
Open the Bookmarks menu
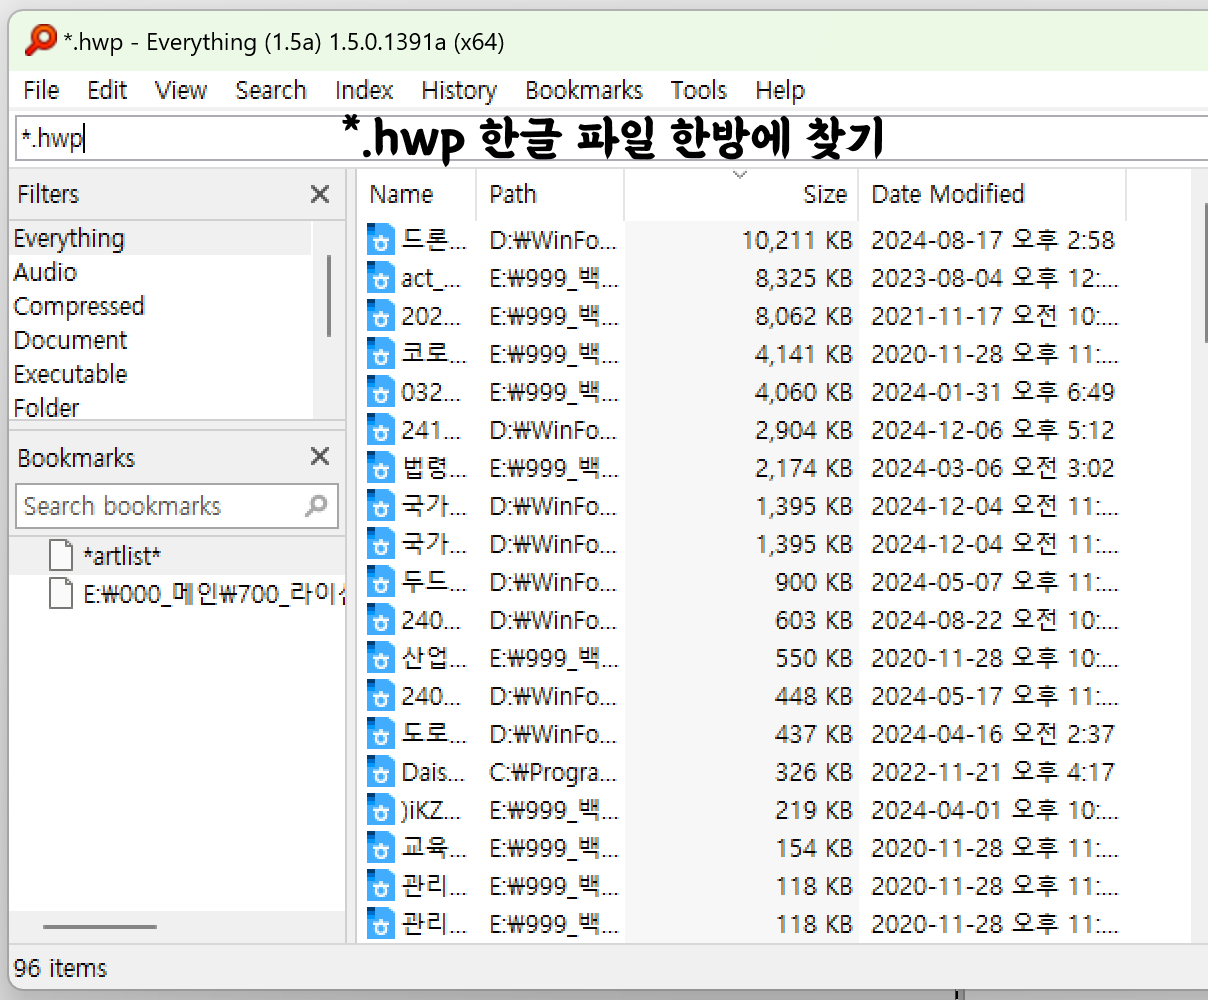584,91
